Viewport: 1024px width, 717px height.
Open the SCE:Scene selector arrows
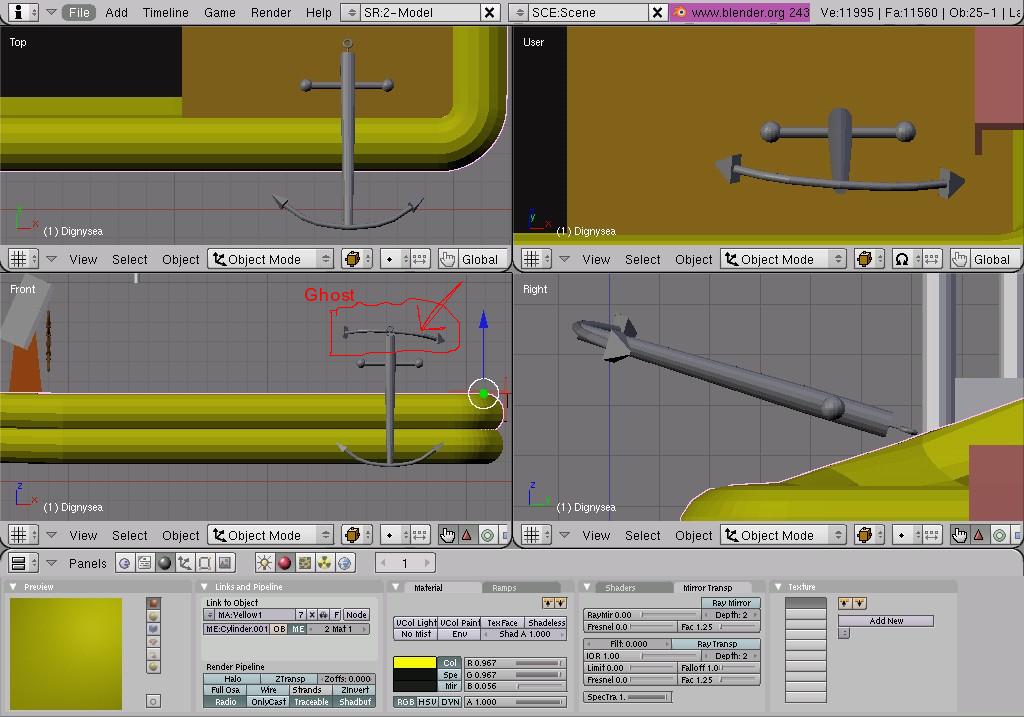click(519, 12)
